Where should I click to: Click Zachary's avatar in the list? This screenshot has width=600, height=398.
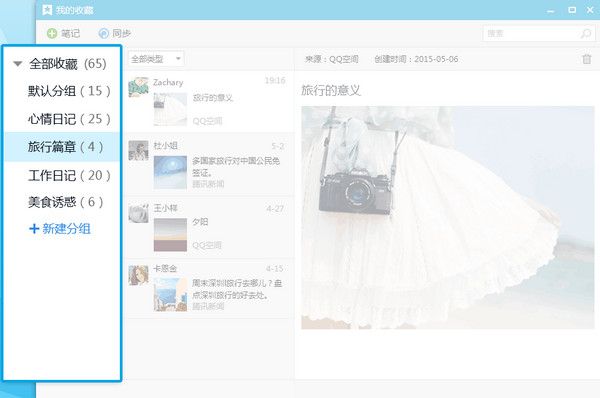pos(139,87)
